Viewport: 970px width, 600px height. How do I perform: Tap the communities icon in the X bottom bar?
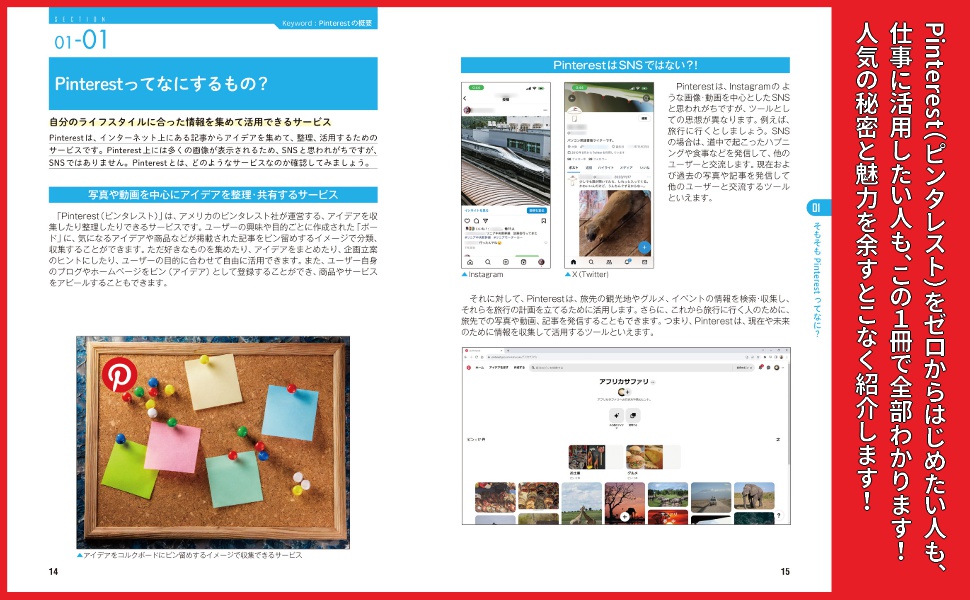click(609, 262)
